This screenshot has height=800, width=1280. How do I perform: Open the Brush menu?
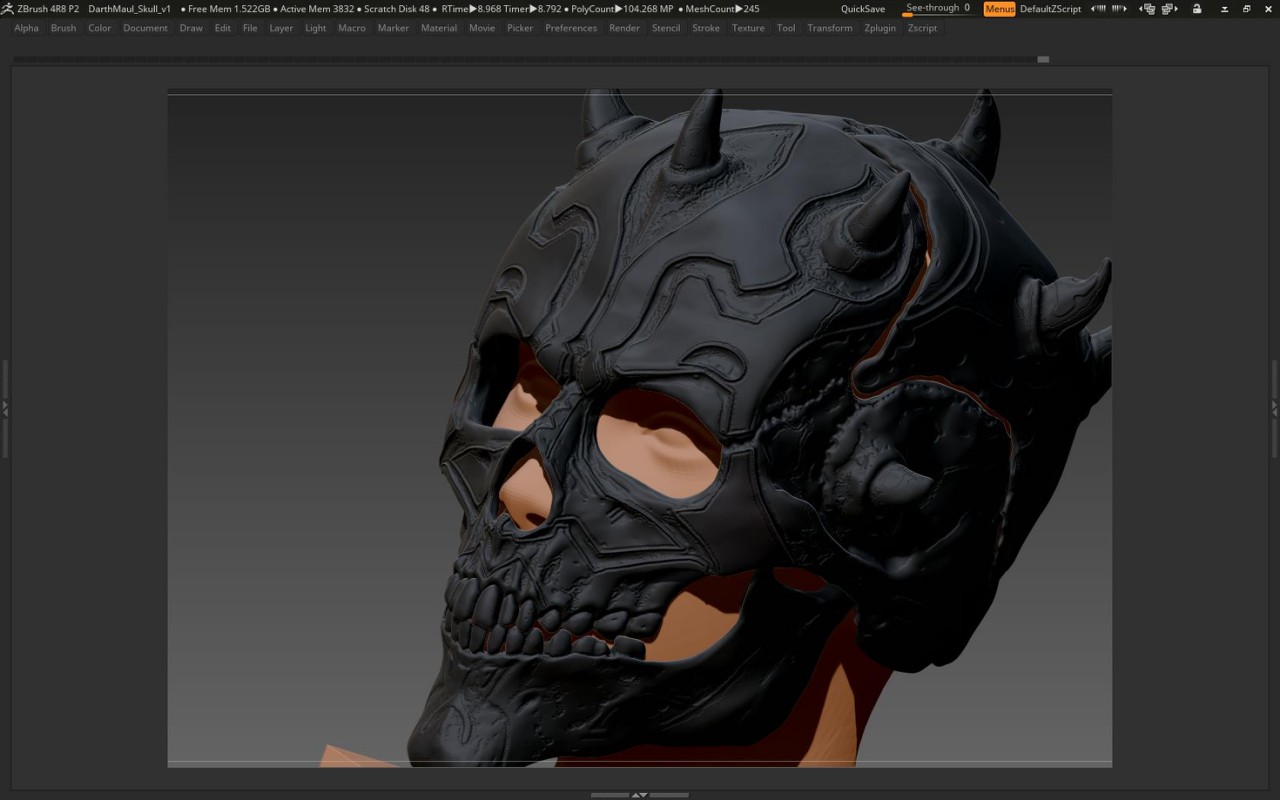coord(63,28)
